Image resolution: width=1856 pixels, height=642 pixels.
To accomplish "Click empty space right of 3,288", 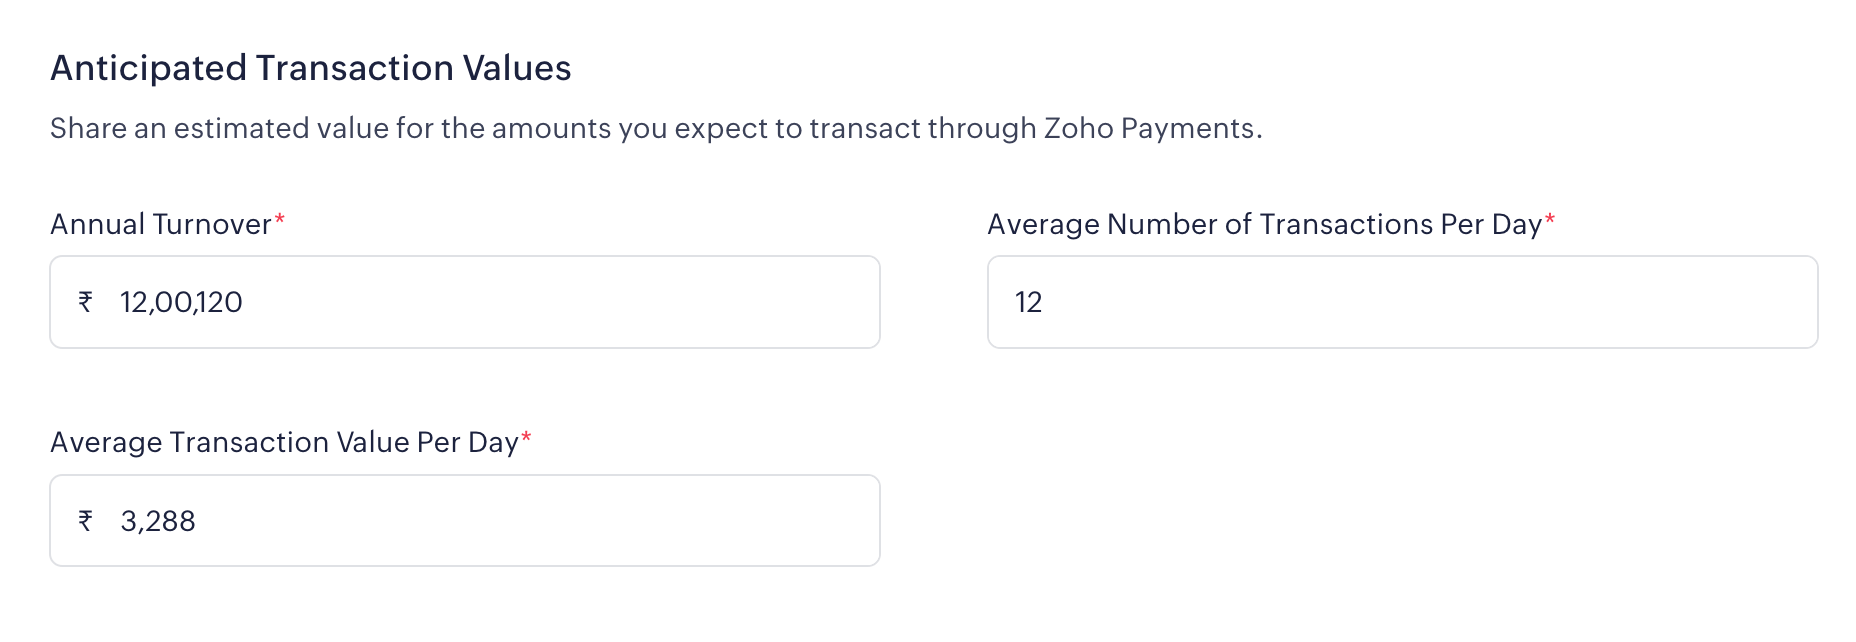I will coord(540,521).
